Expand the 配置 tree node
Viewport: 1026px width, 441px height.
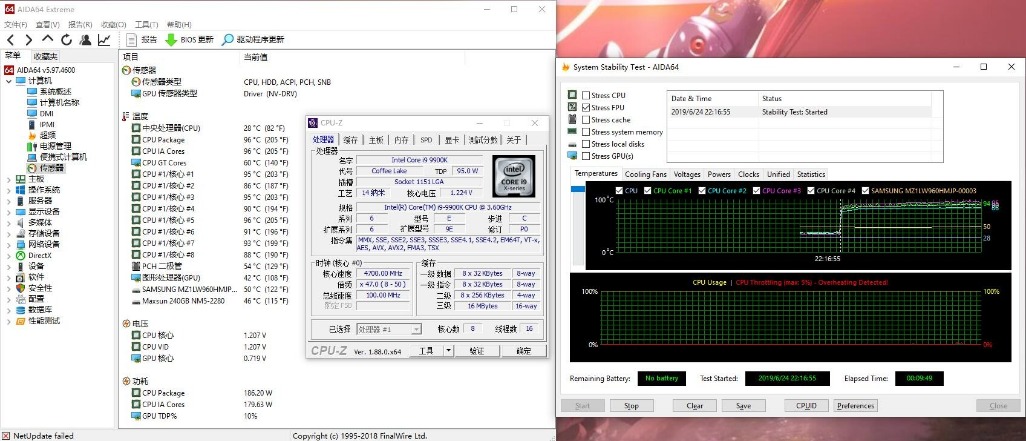click(x=9, y=299)
